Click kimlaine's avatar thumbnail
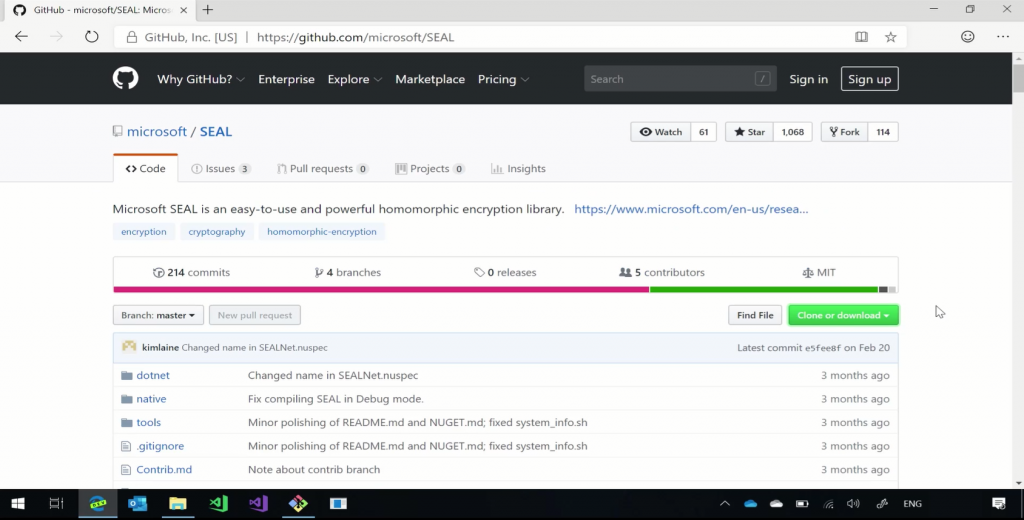 point(129,347)
